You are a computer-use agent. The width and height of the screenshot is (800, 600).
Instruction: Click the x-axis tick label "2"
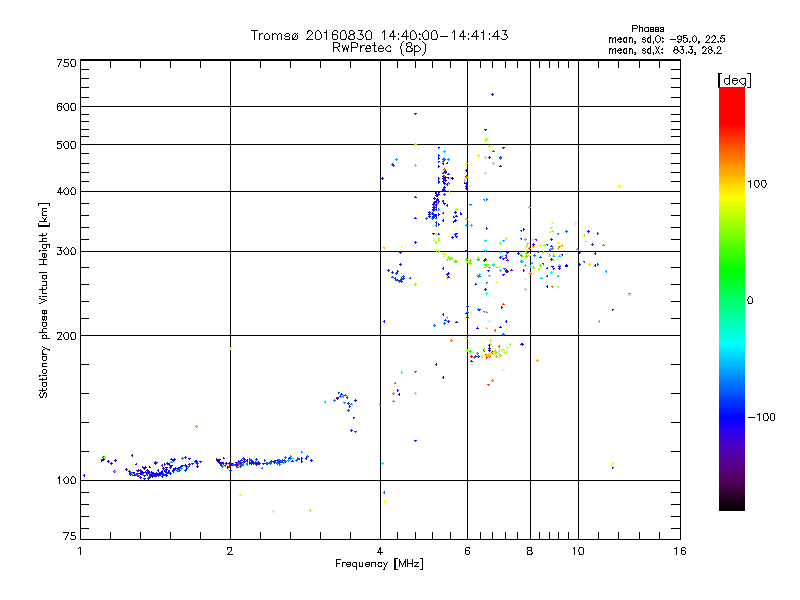pyautogui.click(x=230, y=551)
